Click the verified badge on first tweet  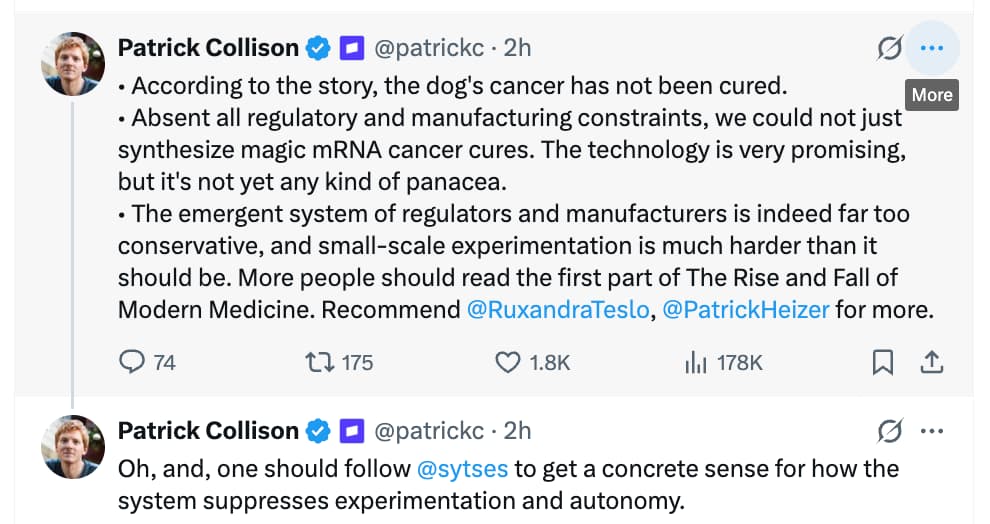[318, 47]
